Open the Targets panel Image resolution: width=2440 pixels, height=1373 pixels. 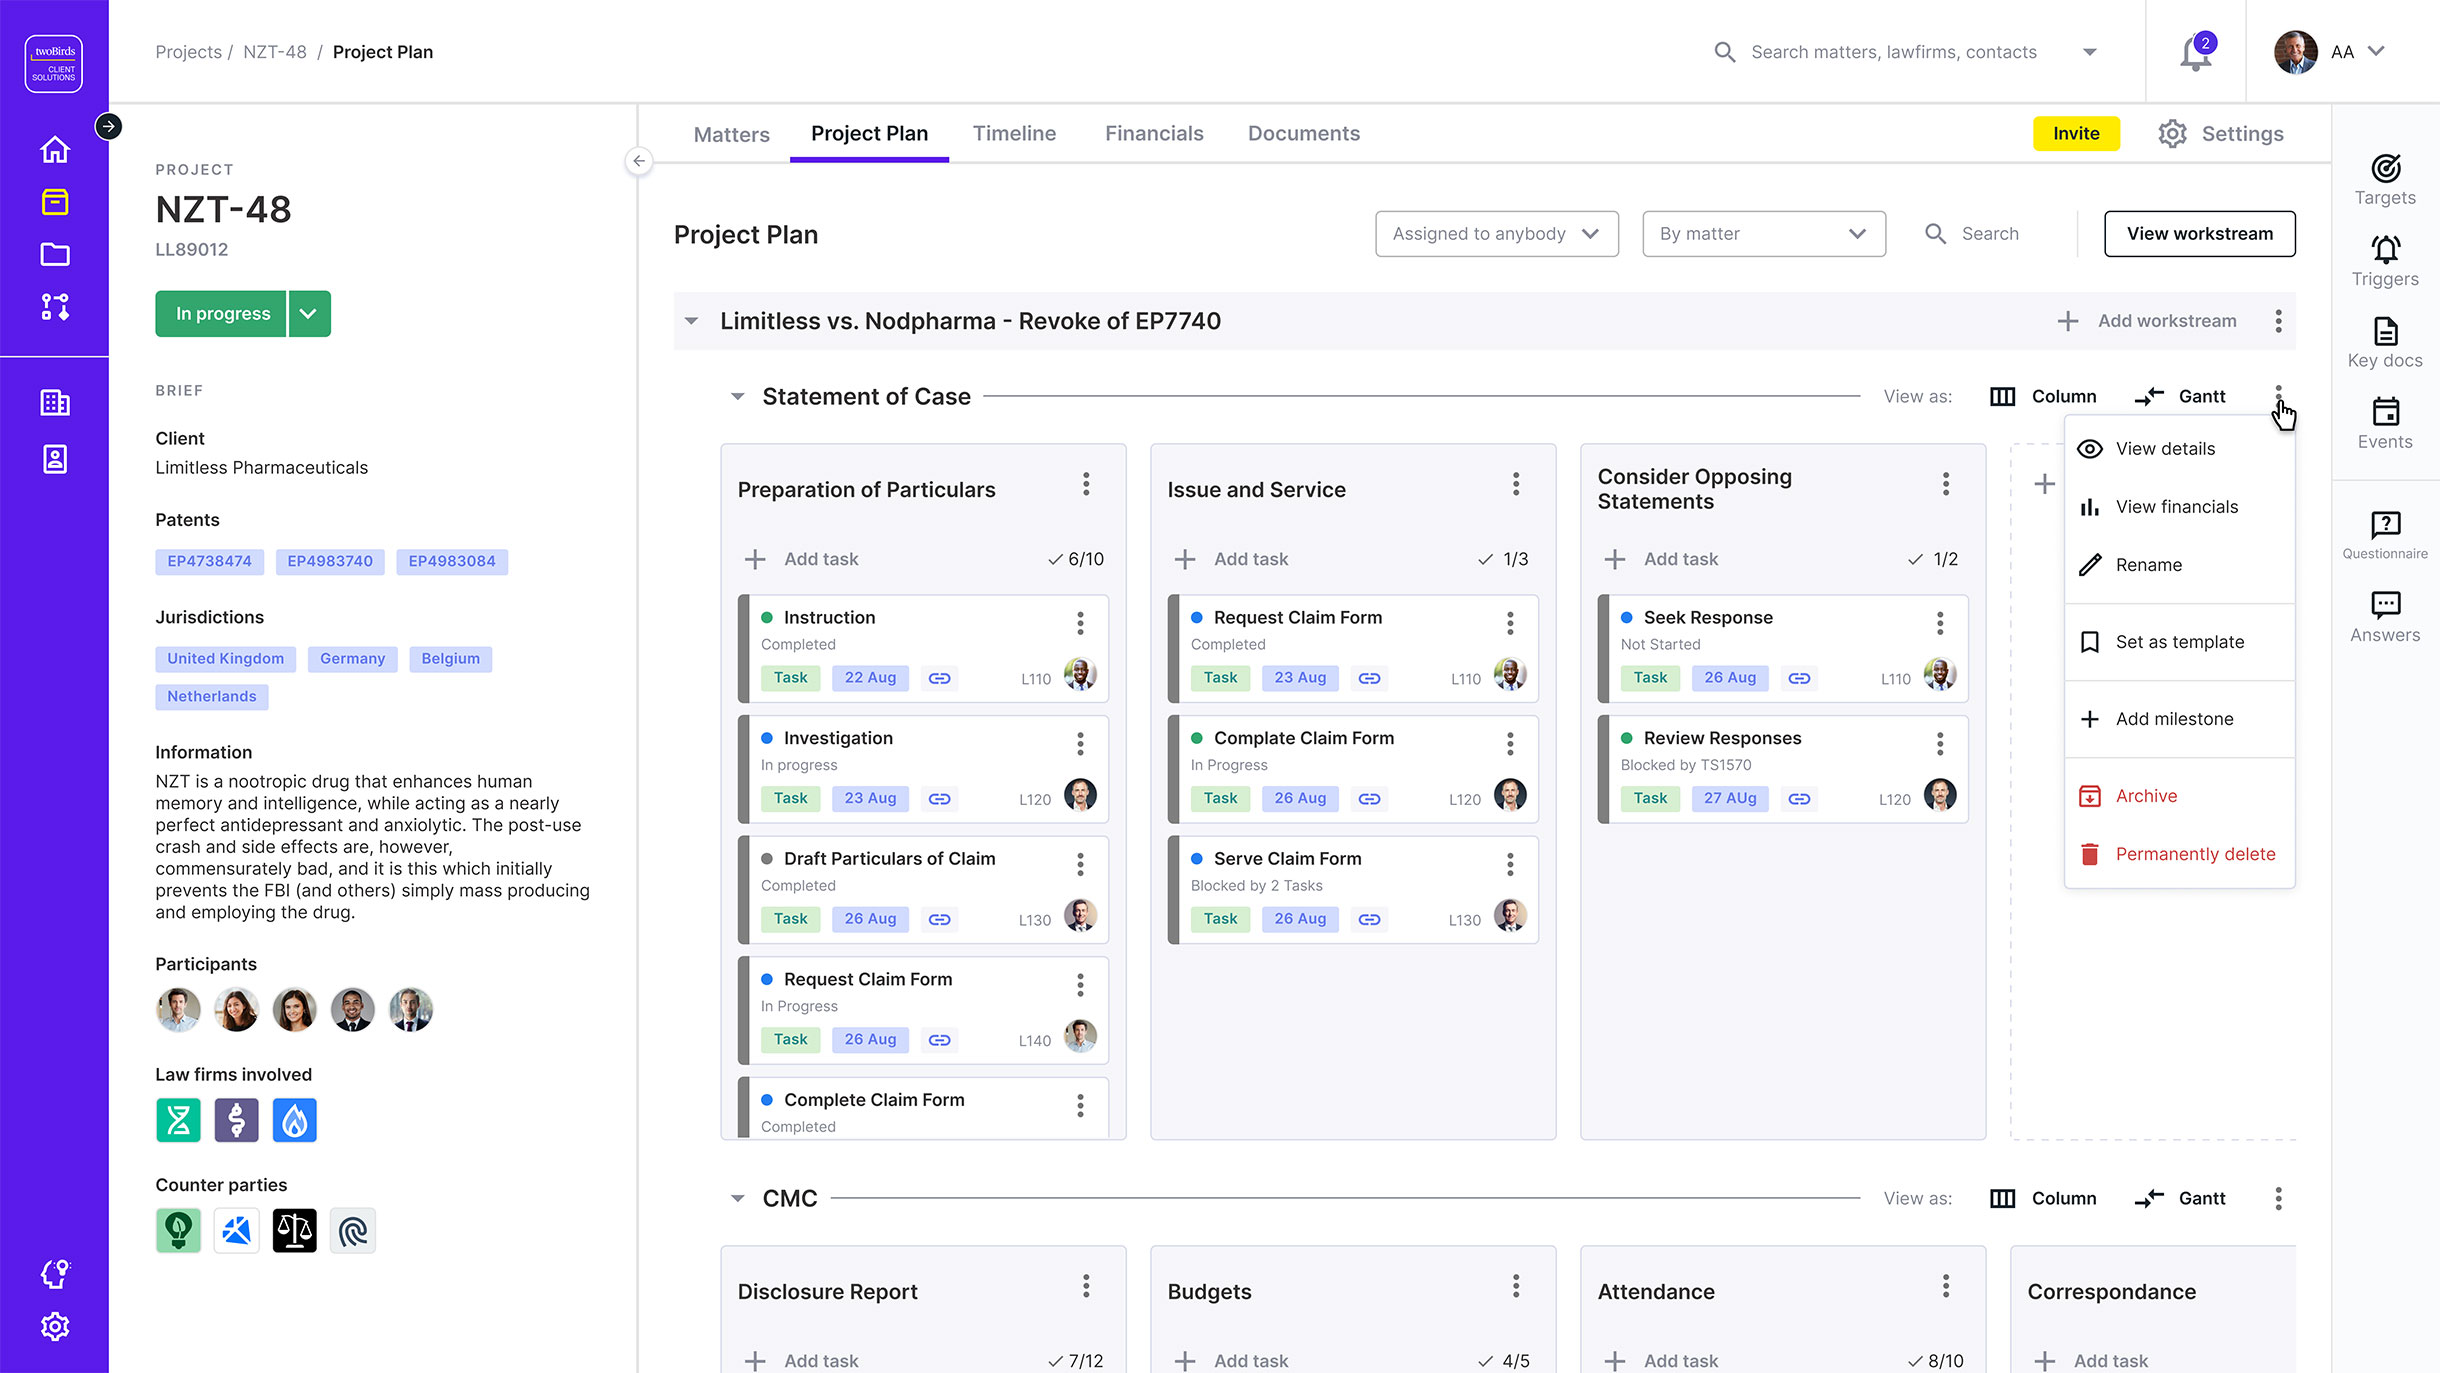click(2385, 181)
